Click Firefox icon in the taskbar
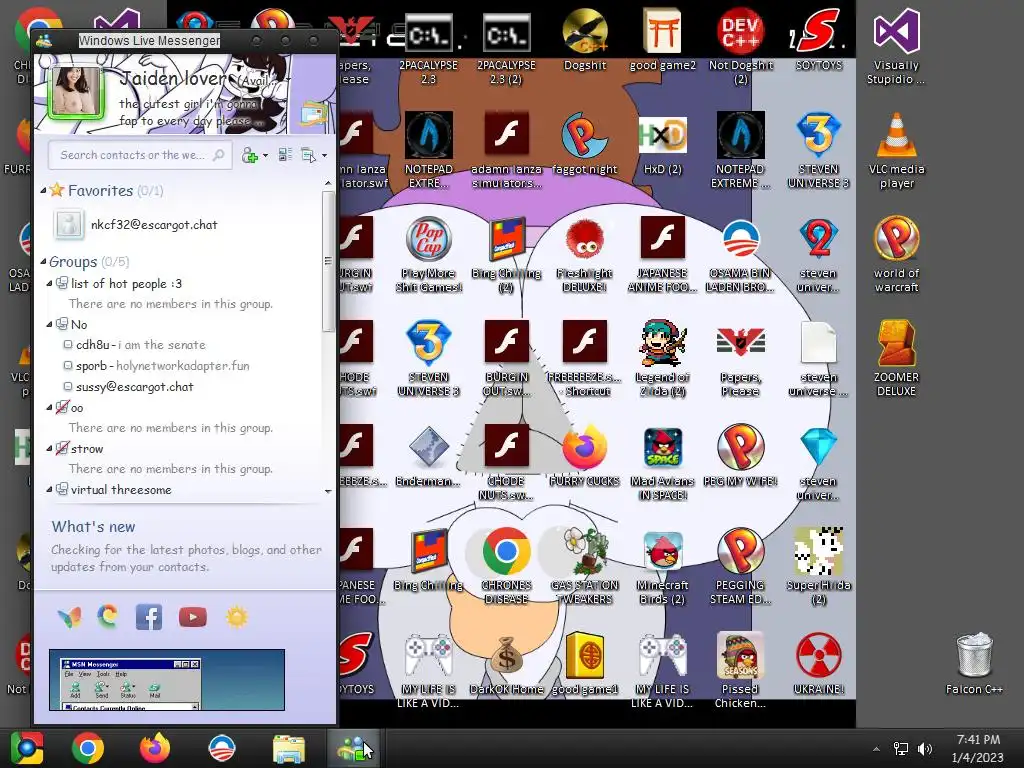Image resolution: width=1024 pixels, height=768 pixels. 155,748
